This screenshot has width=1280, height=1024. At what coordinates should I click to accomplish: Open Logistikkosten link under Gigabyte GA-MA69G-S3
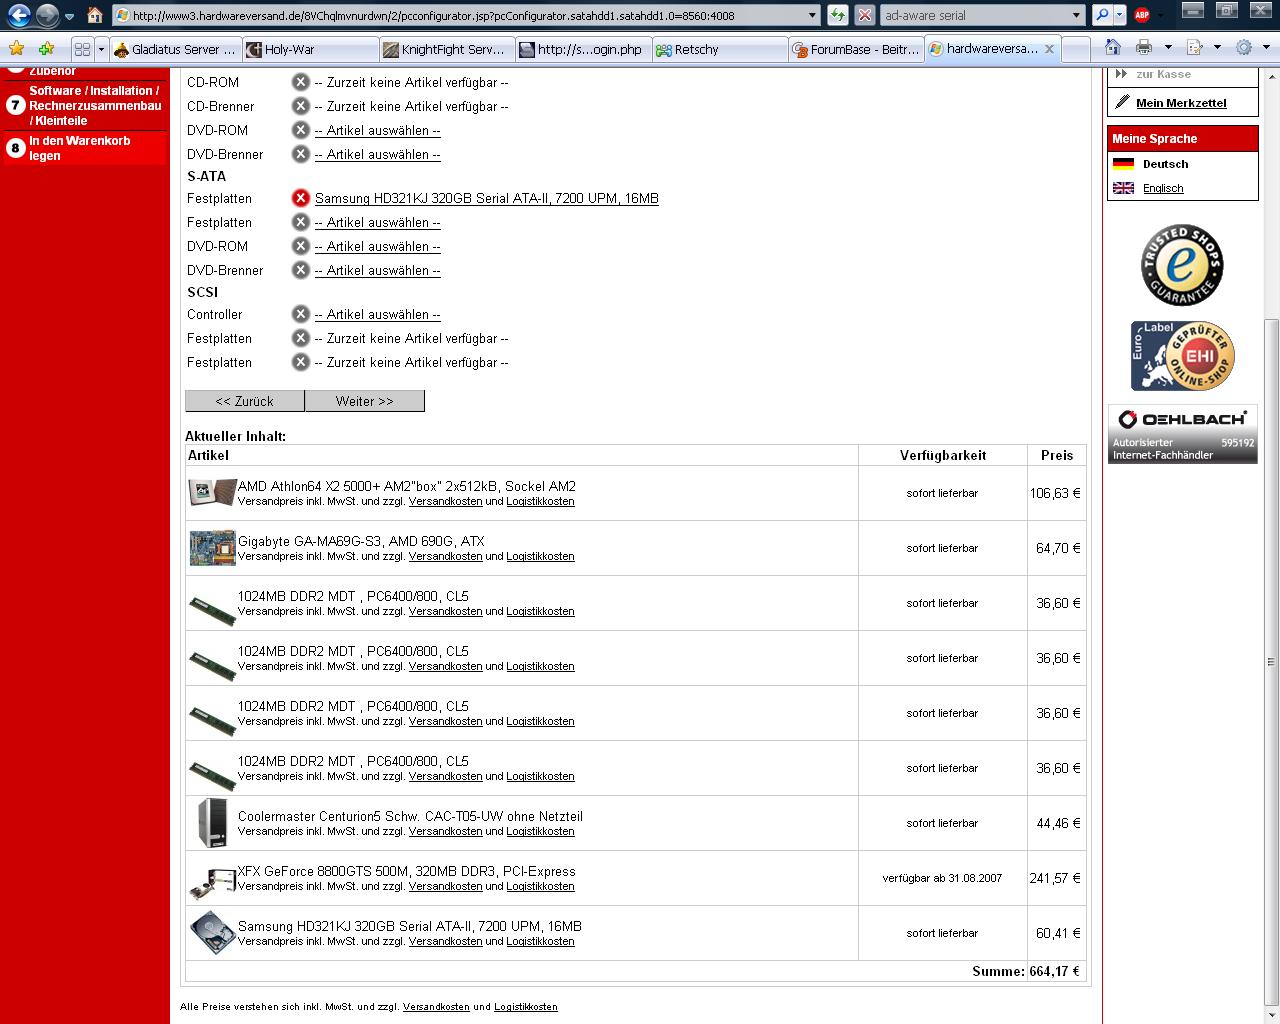[x=540, y=556]
